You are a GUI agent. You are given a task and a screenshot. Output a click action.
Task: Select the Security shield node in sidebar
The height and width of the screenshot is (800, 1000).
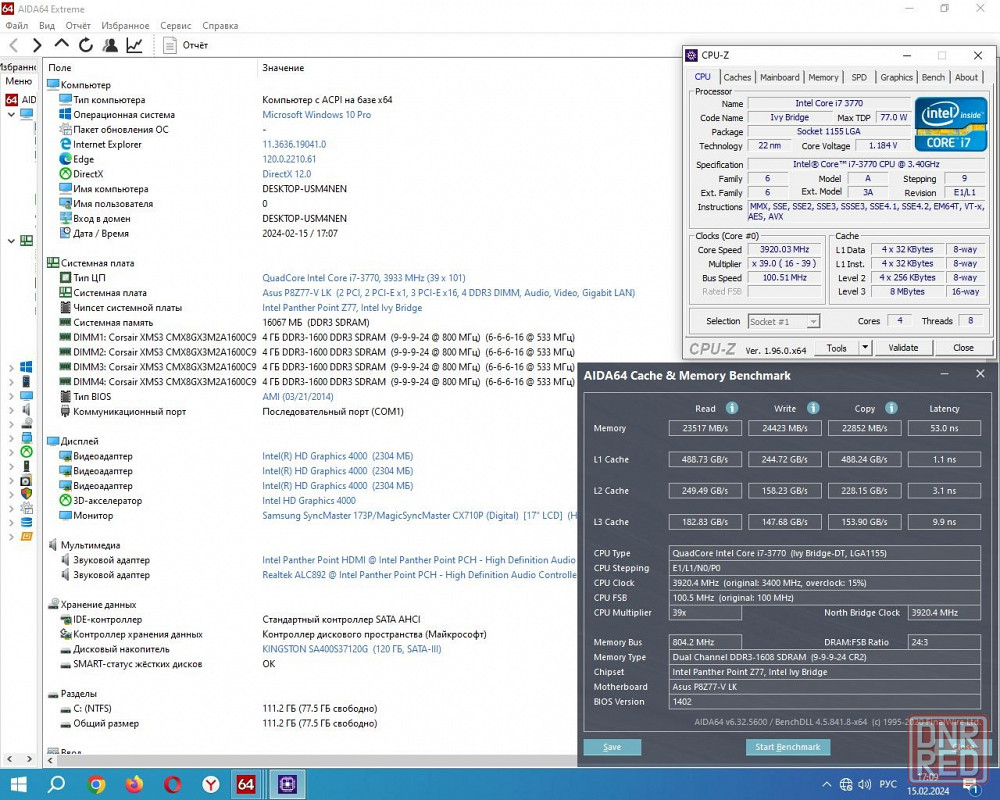click(x=26, y=494)
